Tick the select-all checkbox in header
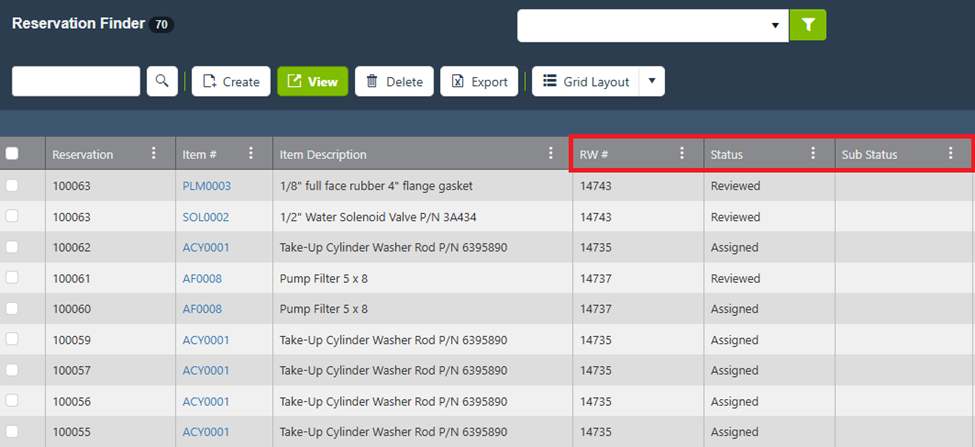Screen dimensions: 975x447 coord(12,154)
